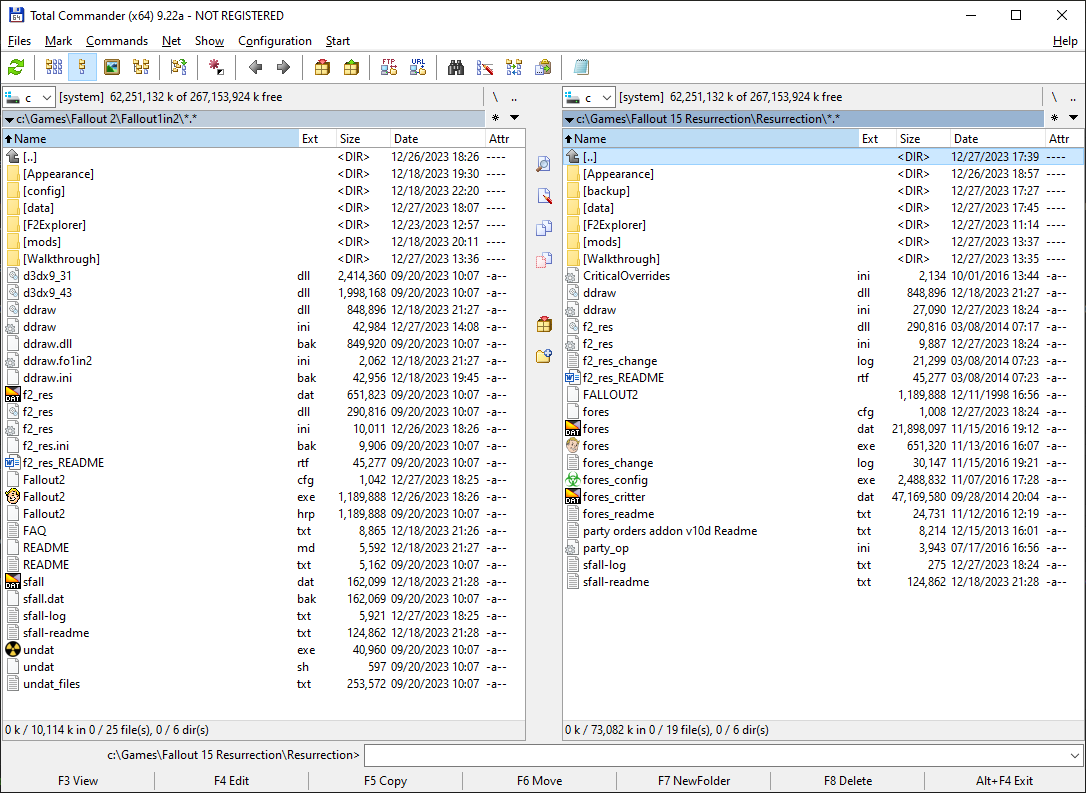Open Notepad toolbar icon

click(581, 67)
